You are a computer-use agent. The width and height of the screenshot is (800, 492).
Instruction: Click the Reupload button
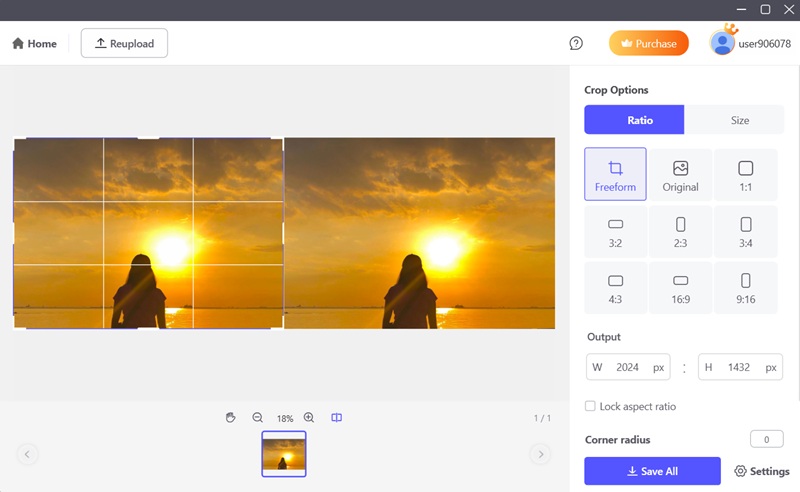pyautogui.click(x=124, y=43)
